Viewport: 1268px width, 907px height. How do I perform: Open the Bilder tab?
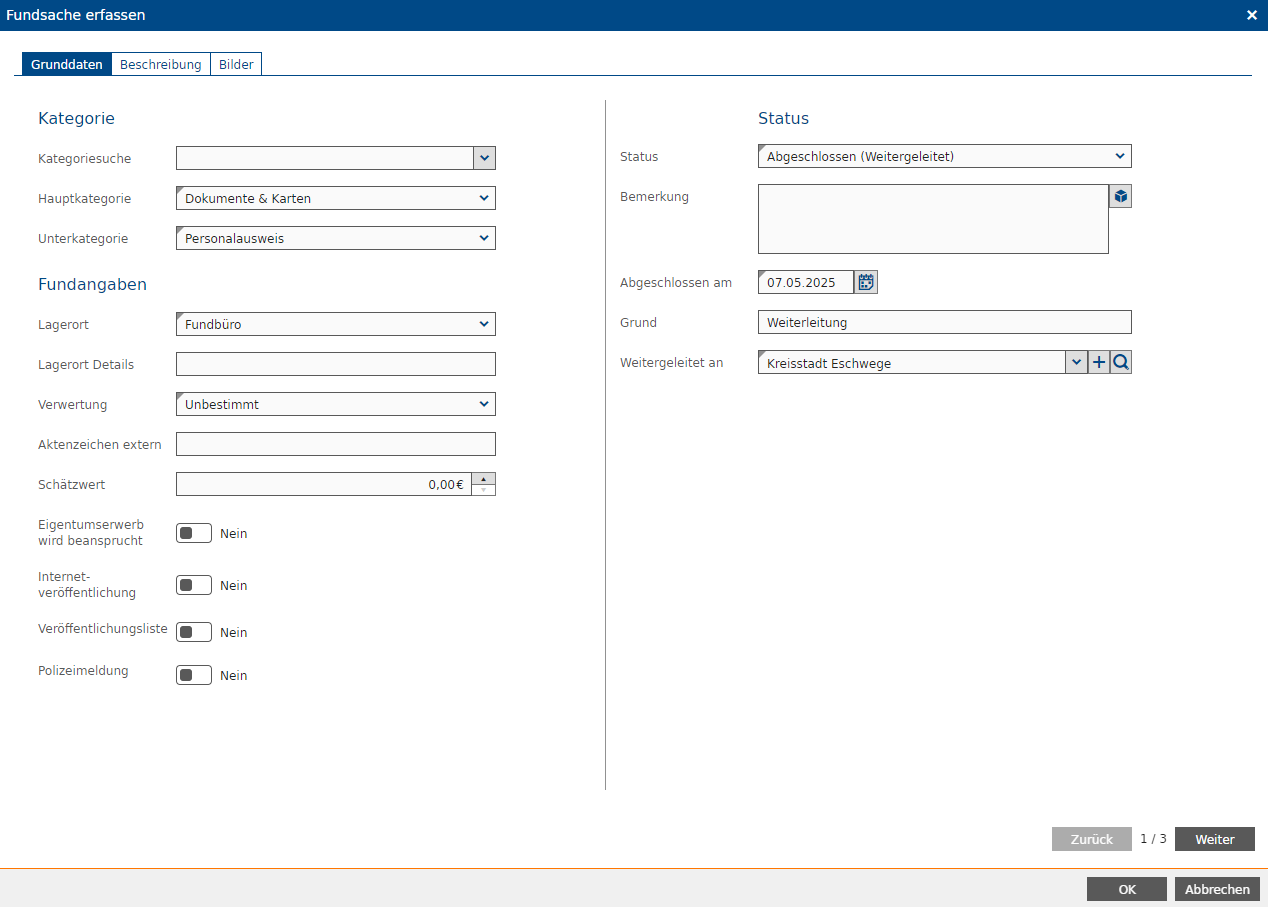236,64
